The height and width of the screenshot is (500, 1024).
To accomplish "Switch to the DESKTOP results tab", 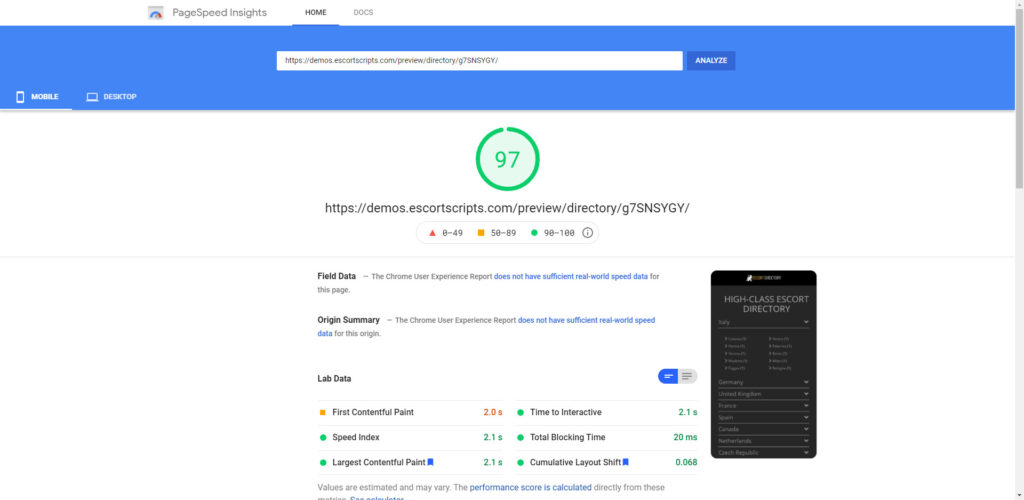I will [111, 97].
